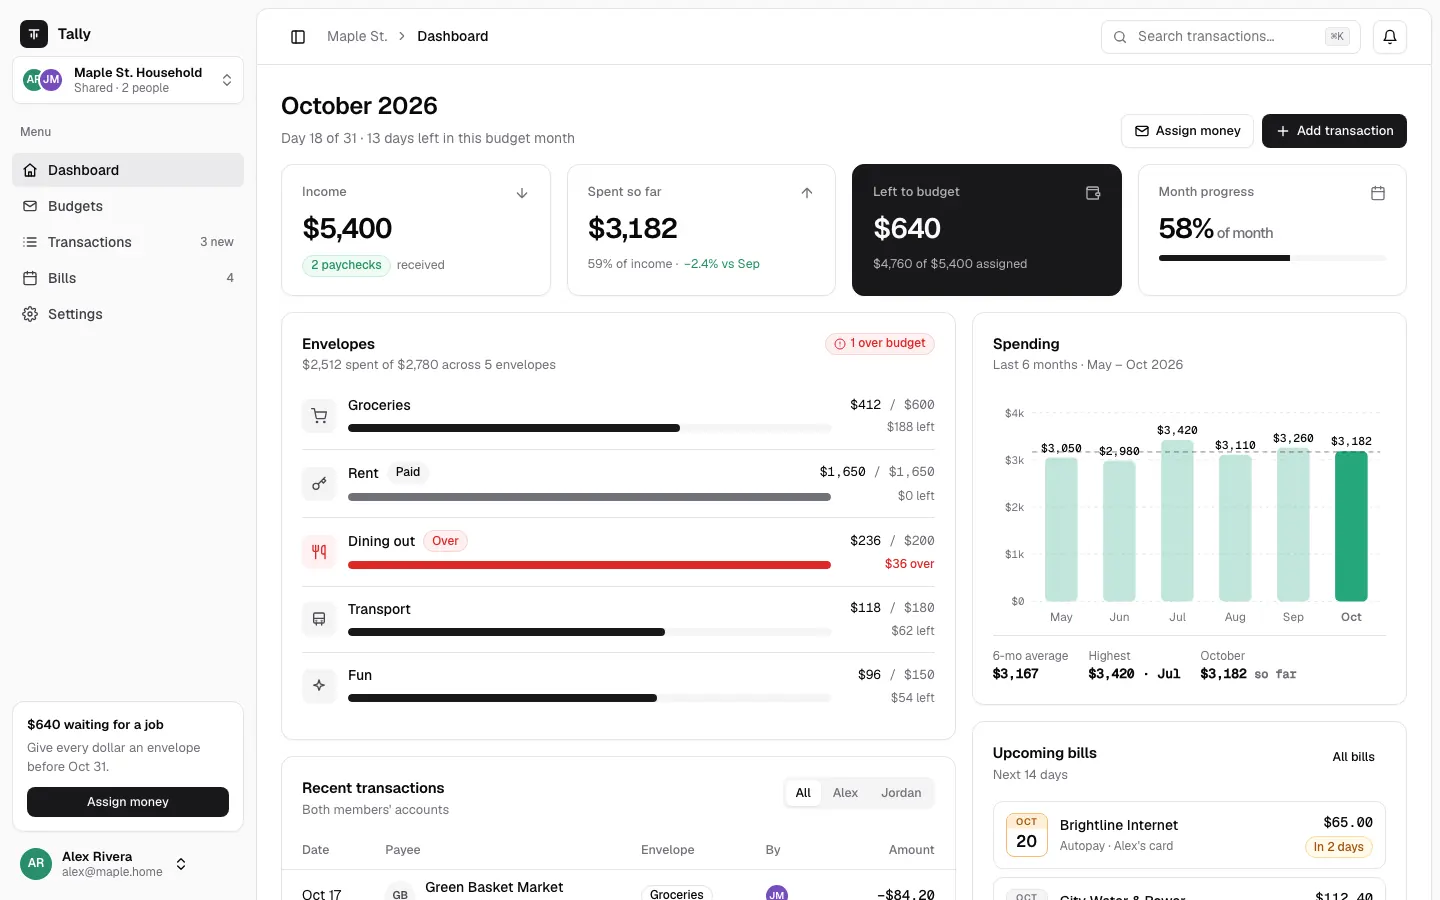
Task: Open Budgets from the menu
Action: 128,206
